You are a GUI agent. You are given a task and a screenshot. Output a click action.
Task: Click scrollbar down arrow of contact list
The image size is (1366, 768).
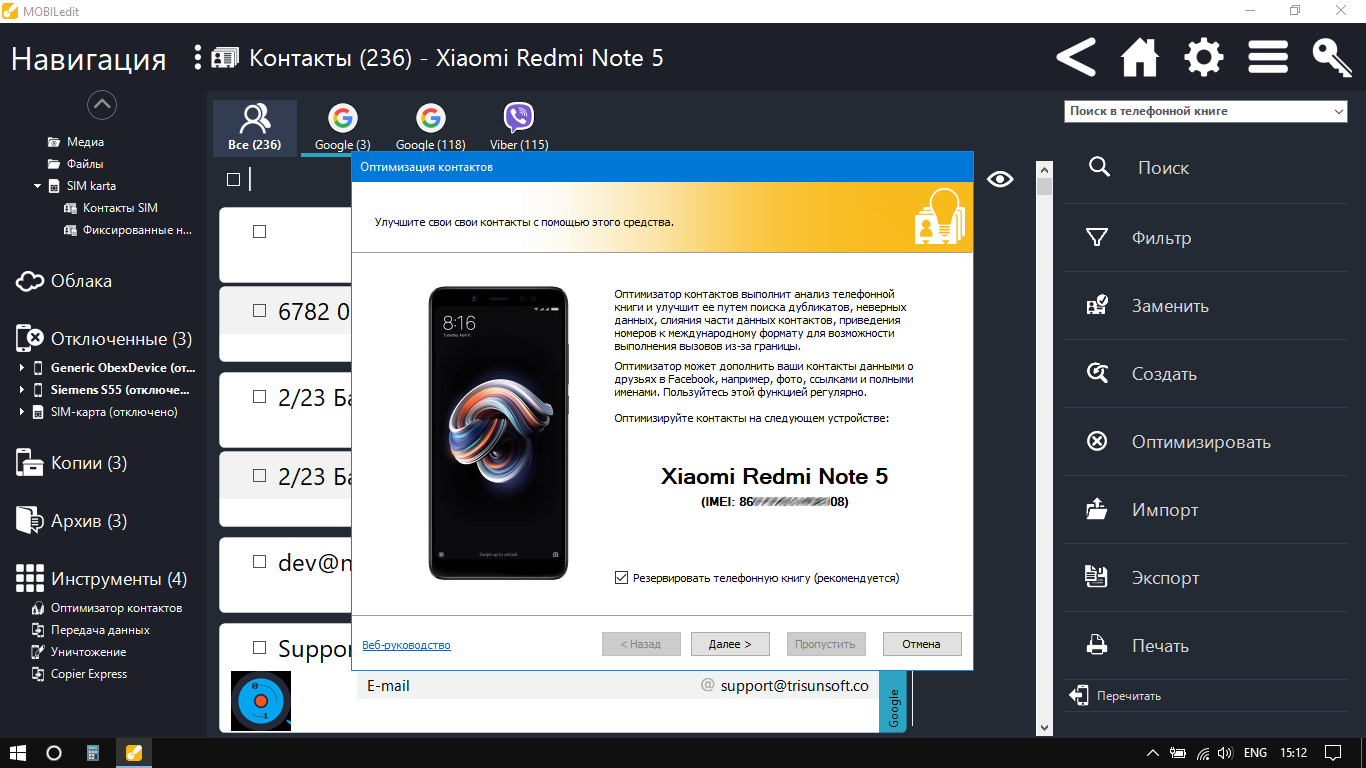pos(1045,727)
